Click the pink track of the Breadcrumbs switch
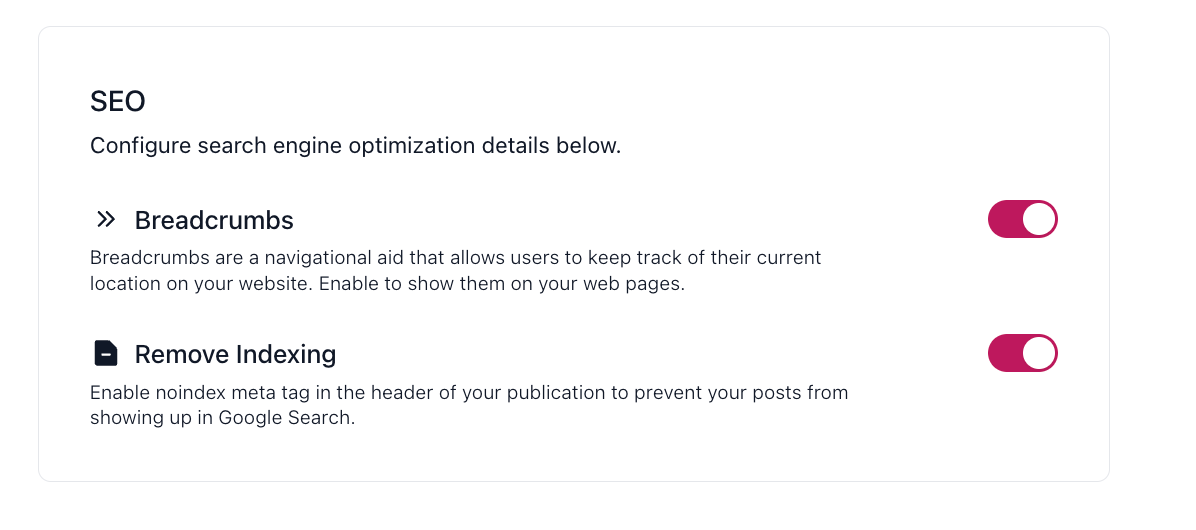 1004,219
